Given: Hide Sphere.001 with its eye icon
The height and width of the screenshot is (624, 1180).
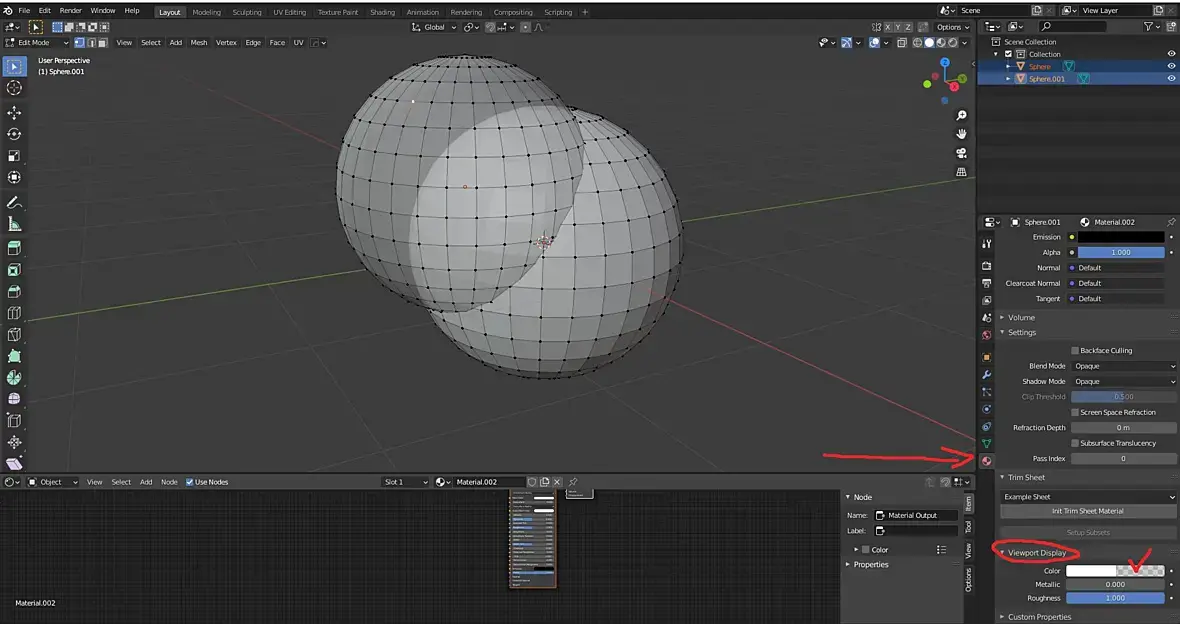Looking at the screenshot, I should pos(1171,79).
